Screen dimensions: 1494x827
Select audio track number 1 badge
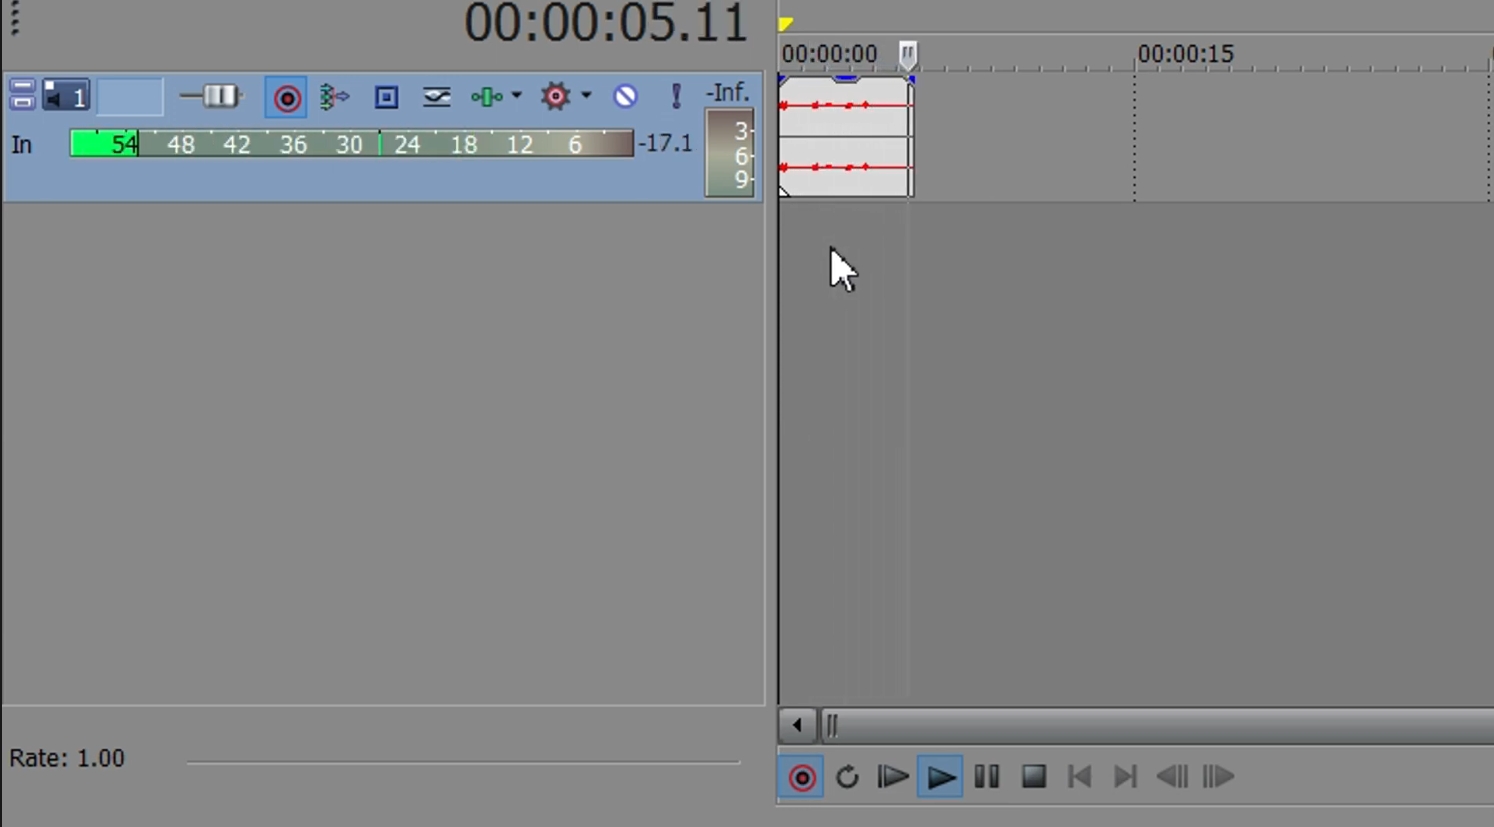click(66, 97)
